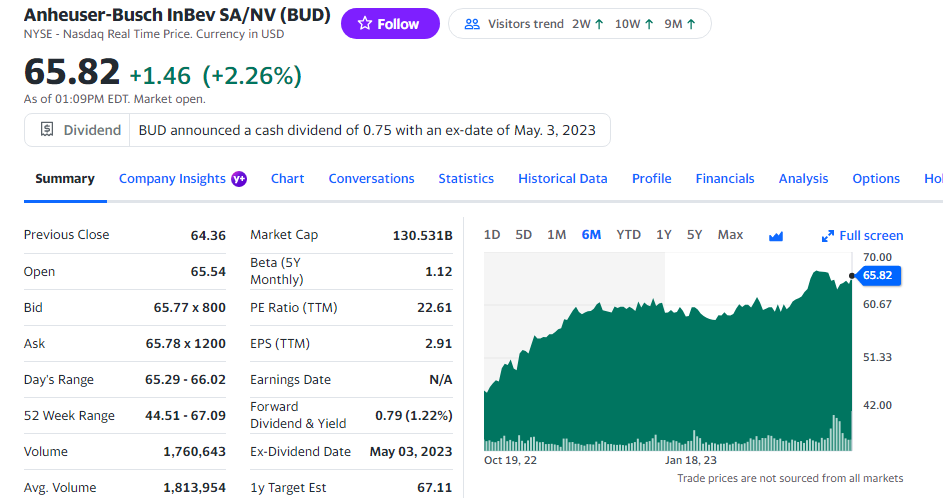Go to the Financials tab
This screenshot has height=498, width=943.
725,179
